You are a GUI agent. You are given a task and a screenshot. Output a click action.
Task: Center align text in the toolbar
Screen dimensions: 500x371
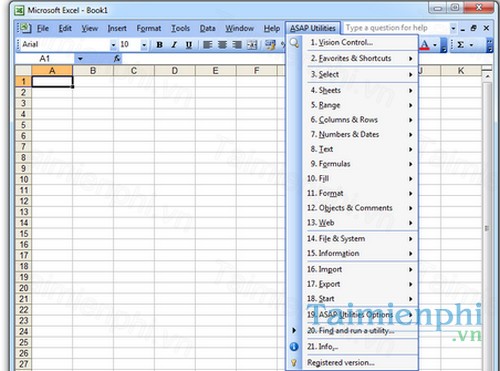(x=222, y=45)
